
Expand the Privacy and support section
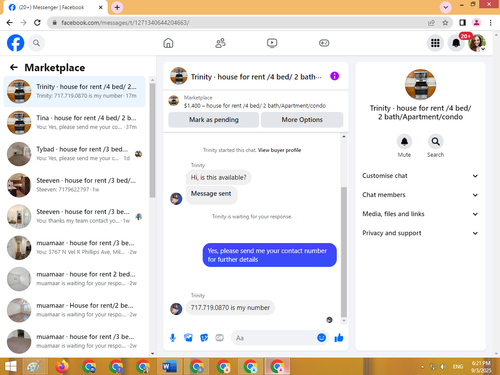(420, 233)
